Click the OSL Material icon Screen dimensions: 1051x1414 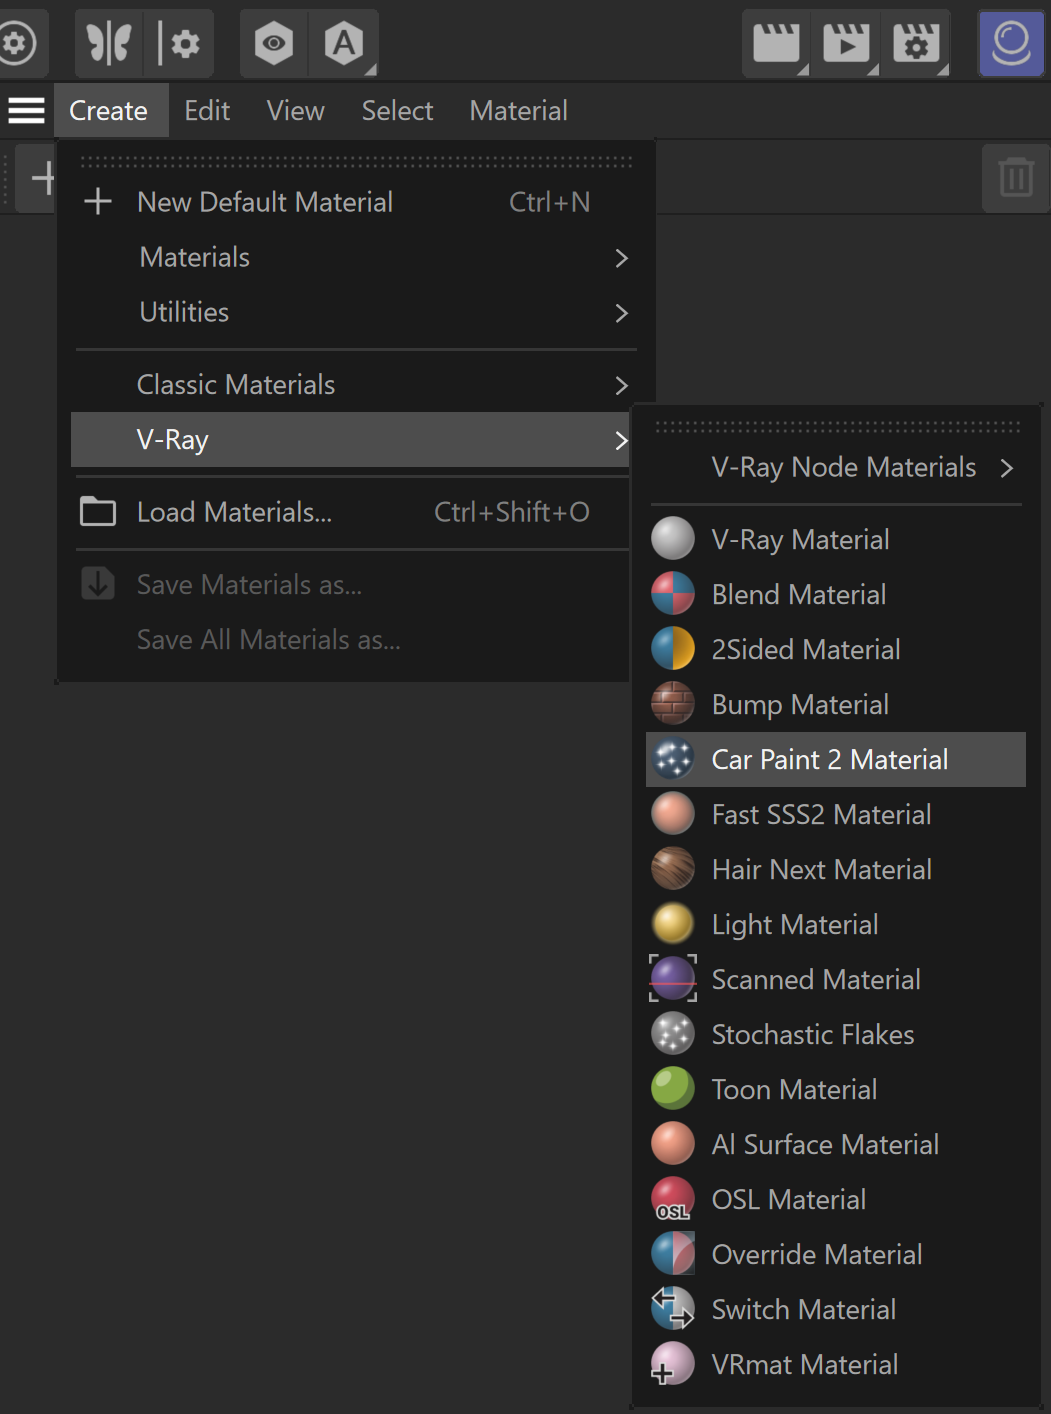pyautogui.click(x=673, y=1199)
